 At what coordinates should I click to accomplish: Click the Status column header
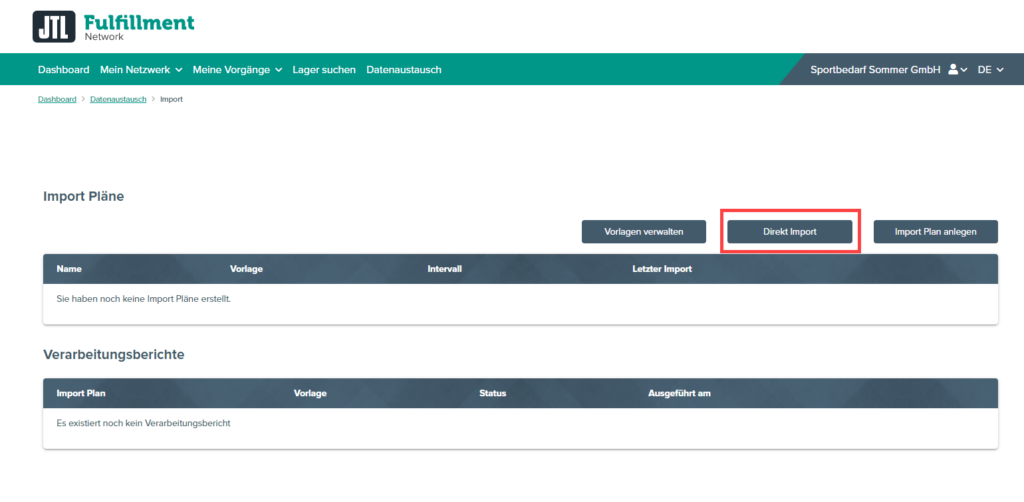[492, 393]
